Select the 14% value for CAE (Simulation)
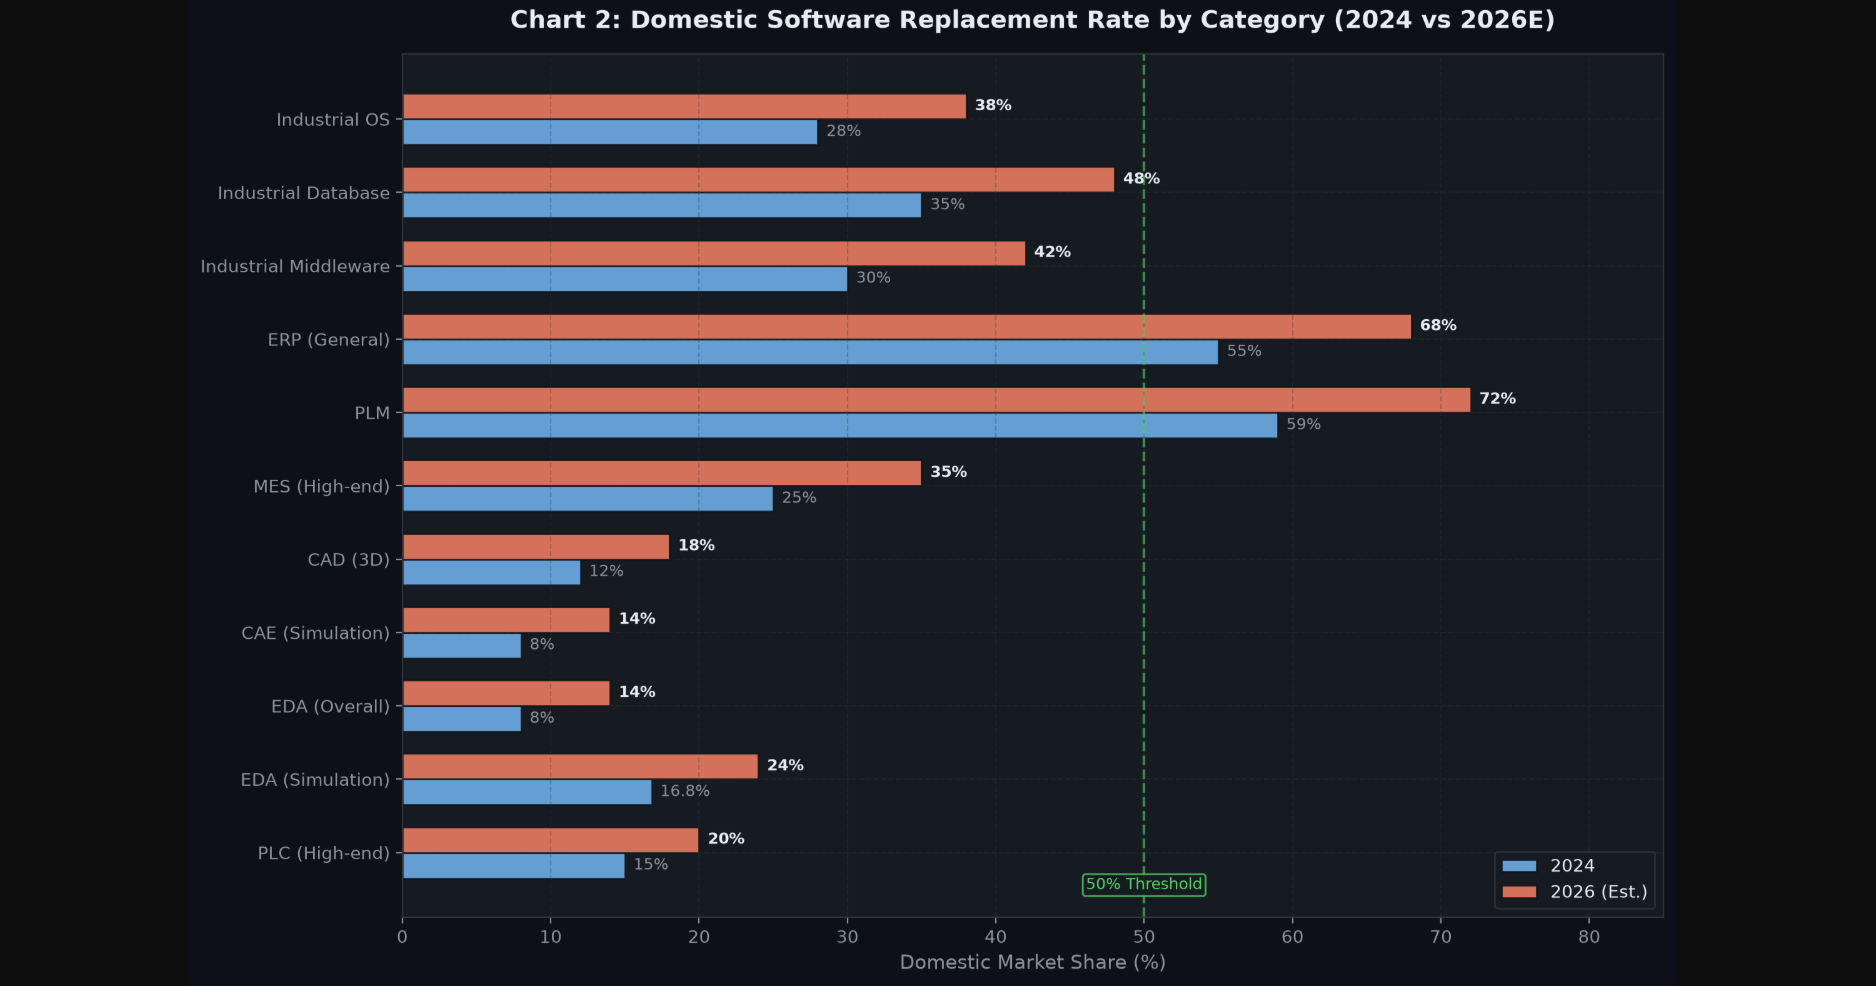The width and height of the screenshot is (1876, 986). 637,619
